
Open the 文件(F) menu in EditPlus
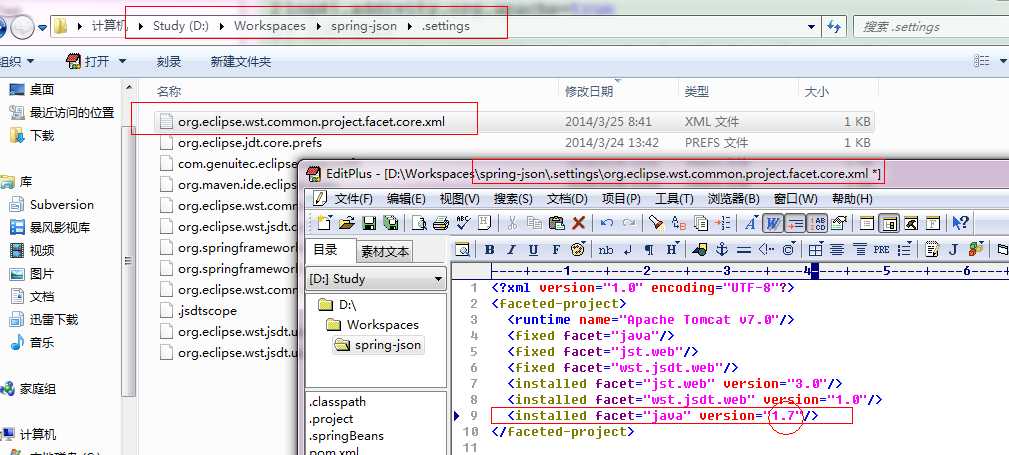353,199
